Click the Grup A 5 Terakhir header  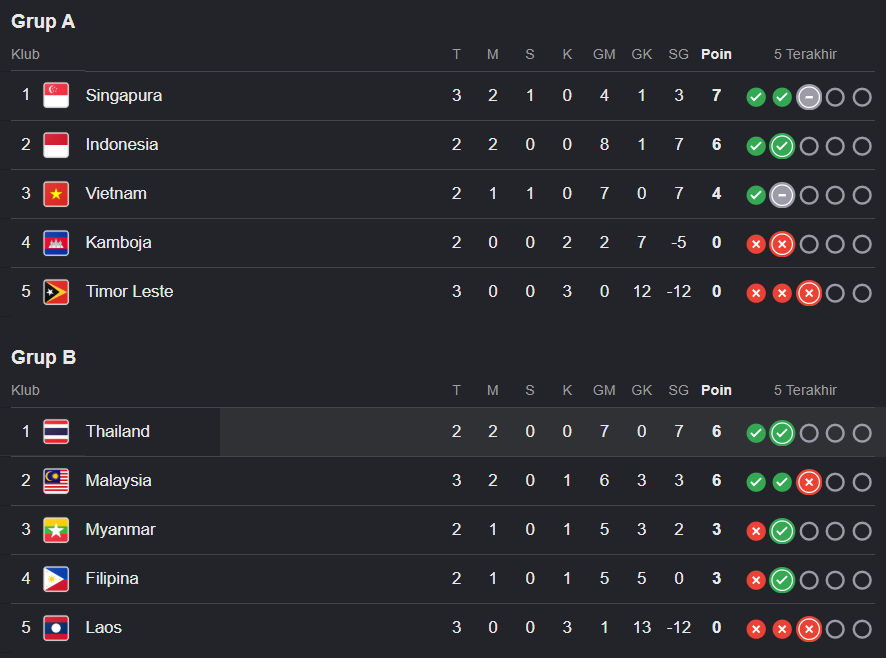805,54
